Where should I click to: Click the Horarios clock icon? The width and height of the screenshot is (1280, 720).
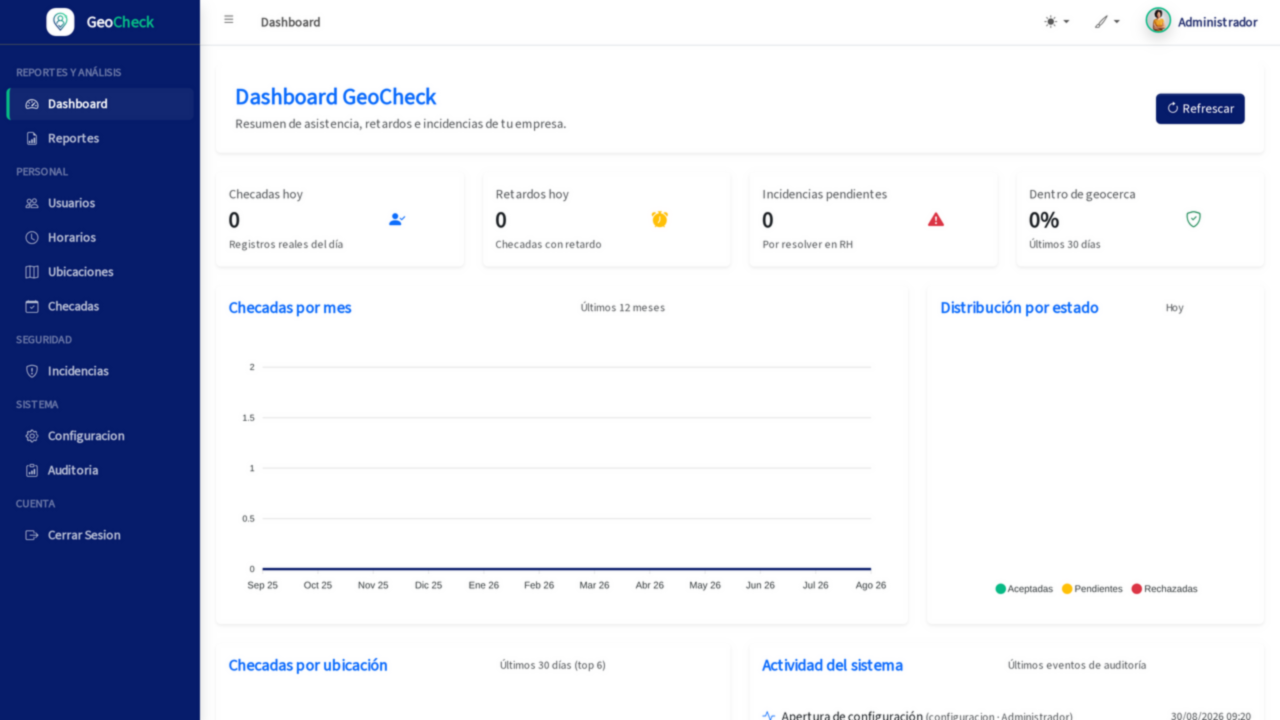coord(32,237)
